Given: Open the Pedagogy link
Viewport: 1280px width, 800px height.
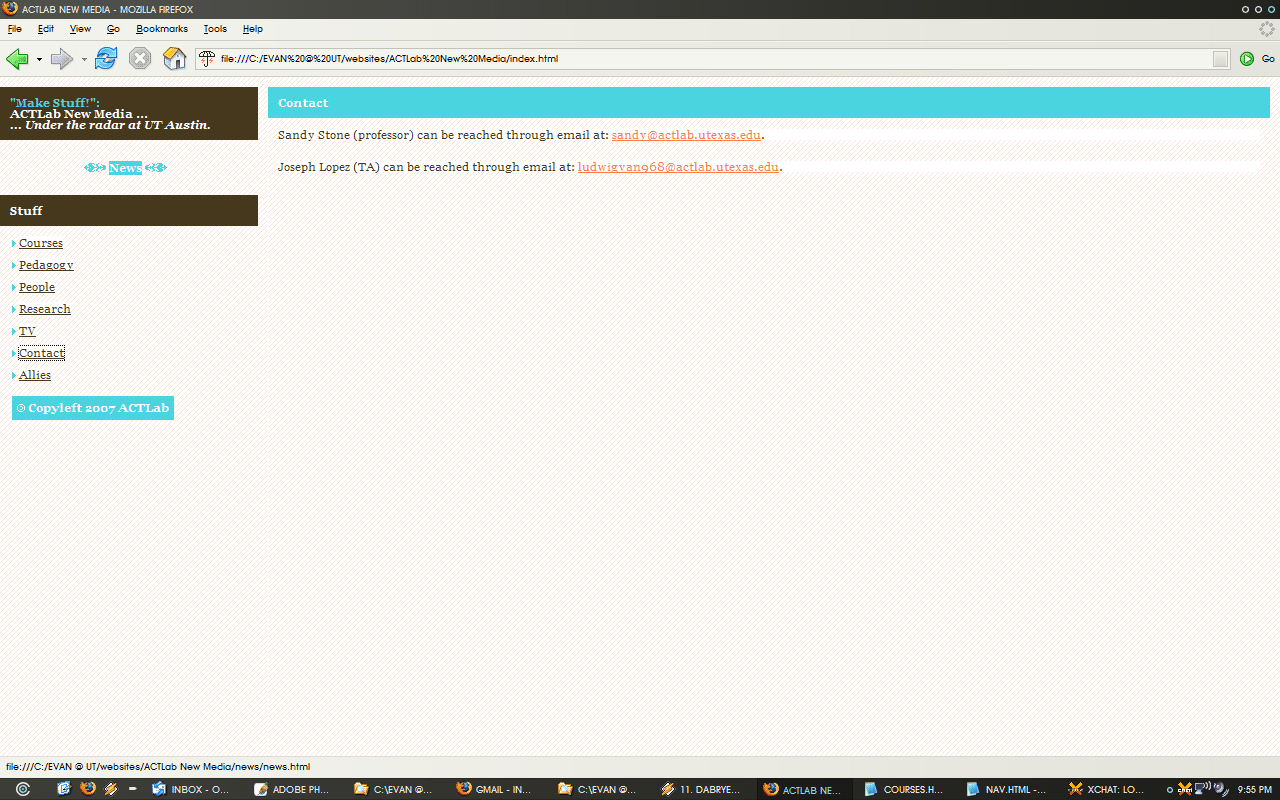Looking at the screenshot, I should [46, 265].
